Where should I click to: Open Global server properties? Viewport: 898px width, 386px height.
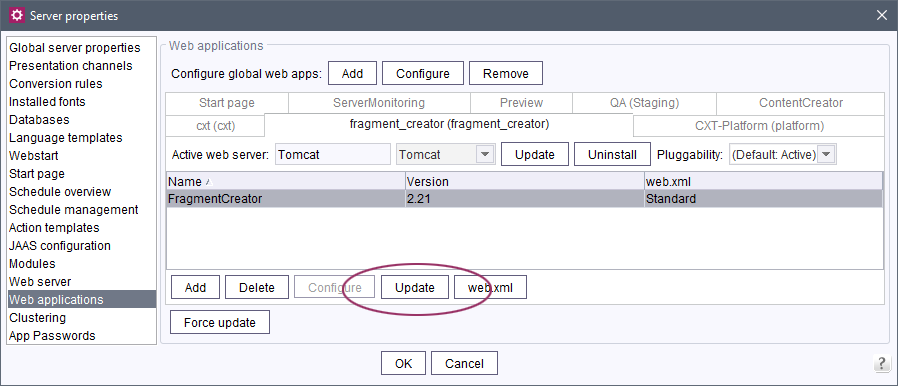tap(81, 48)
